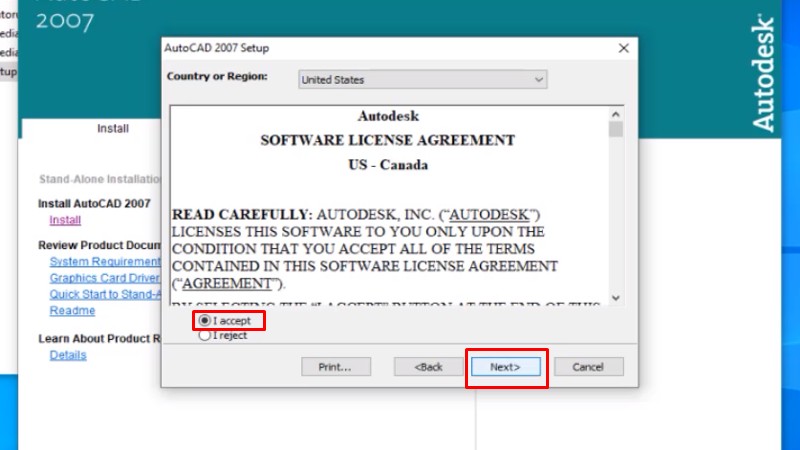The height and width of the screenshot is (450, 800).
Task: Click the license agreement scrollbar thumb
Action: point(615,130)
